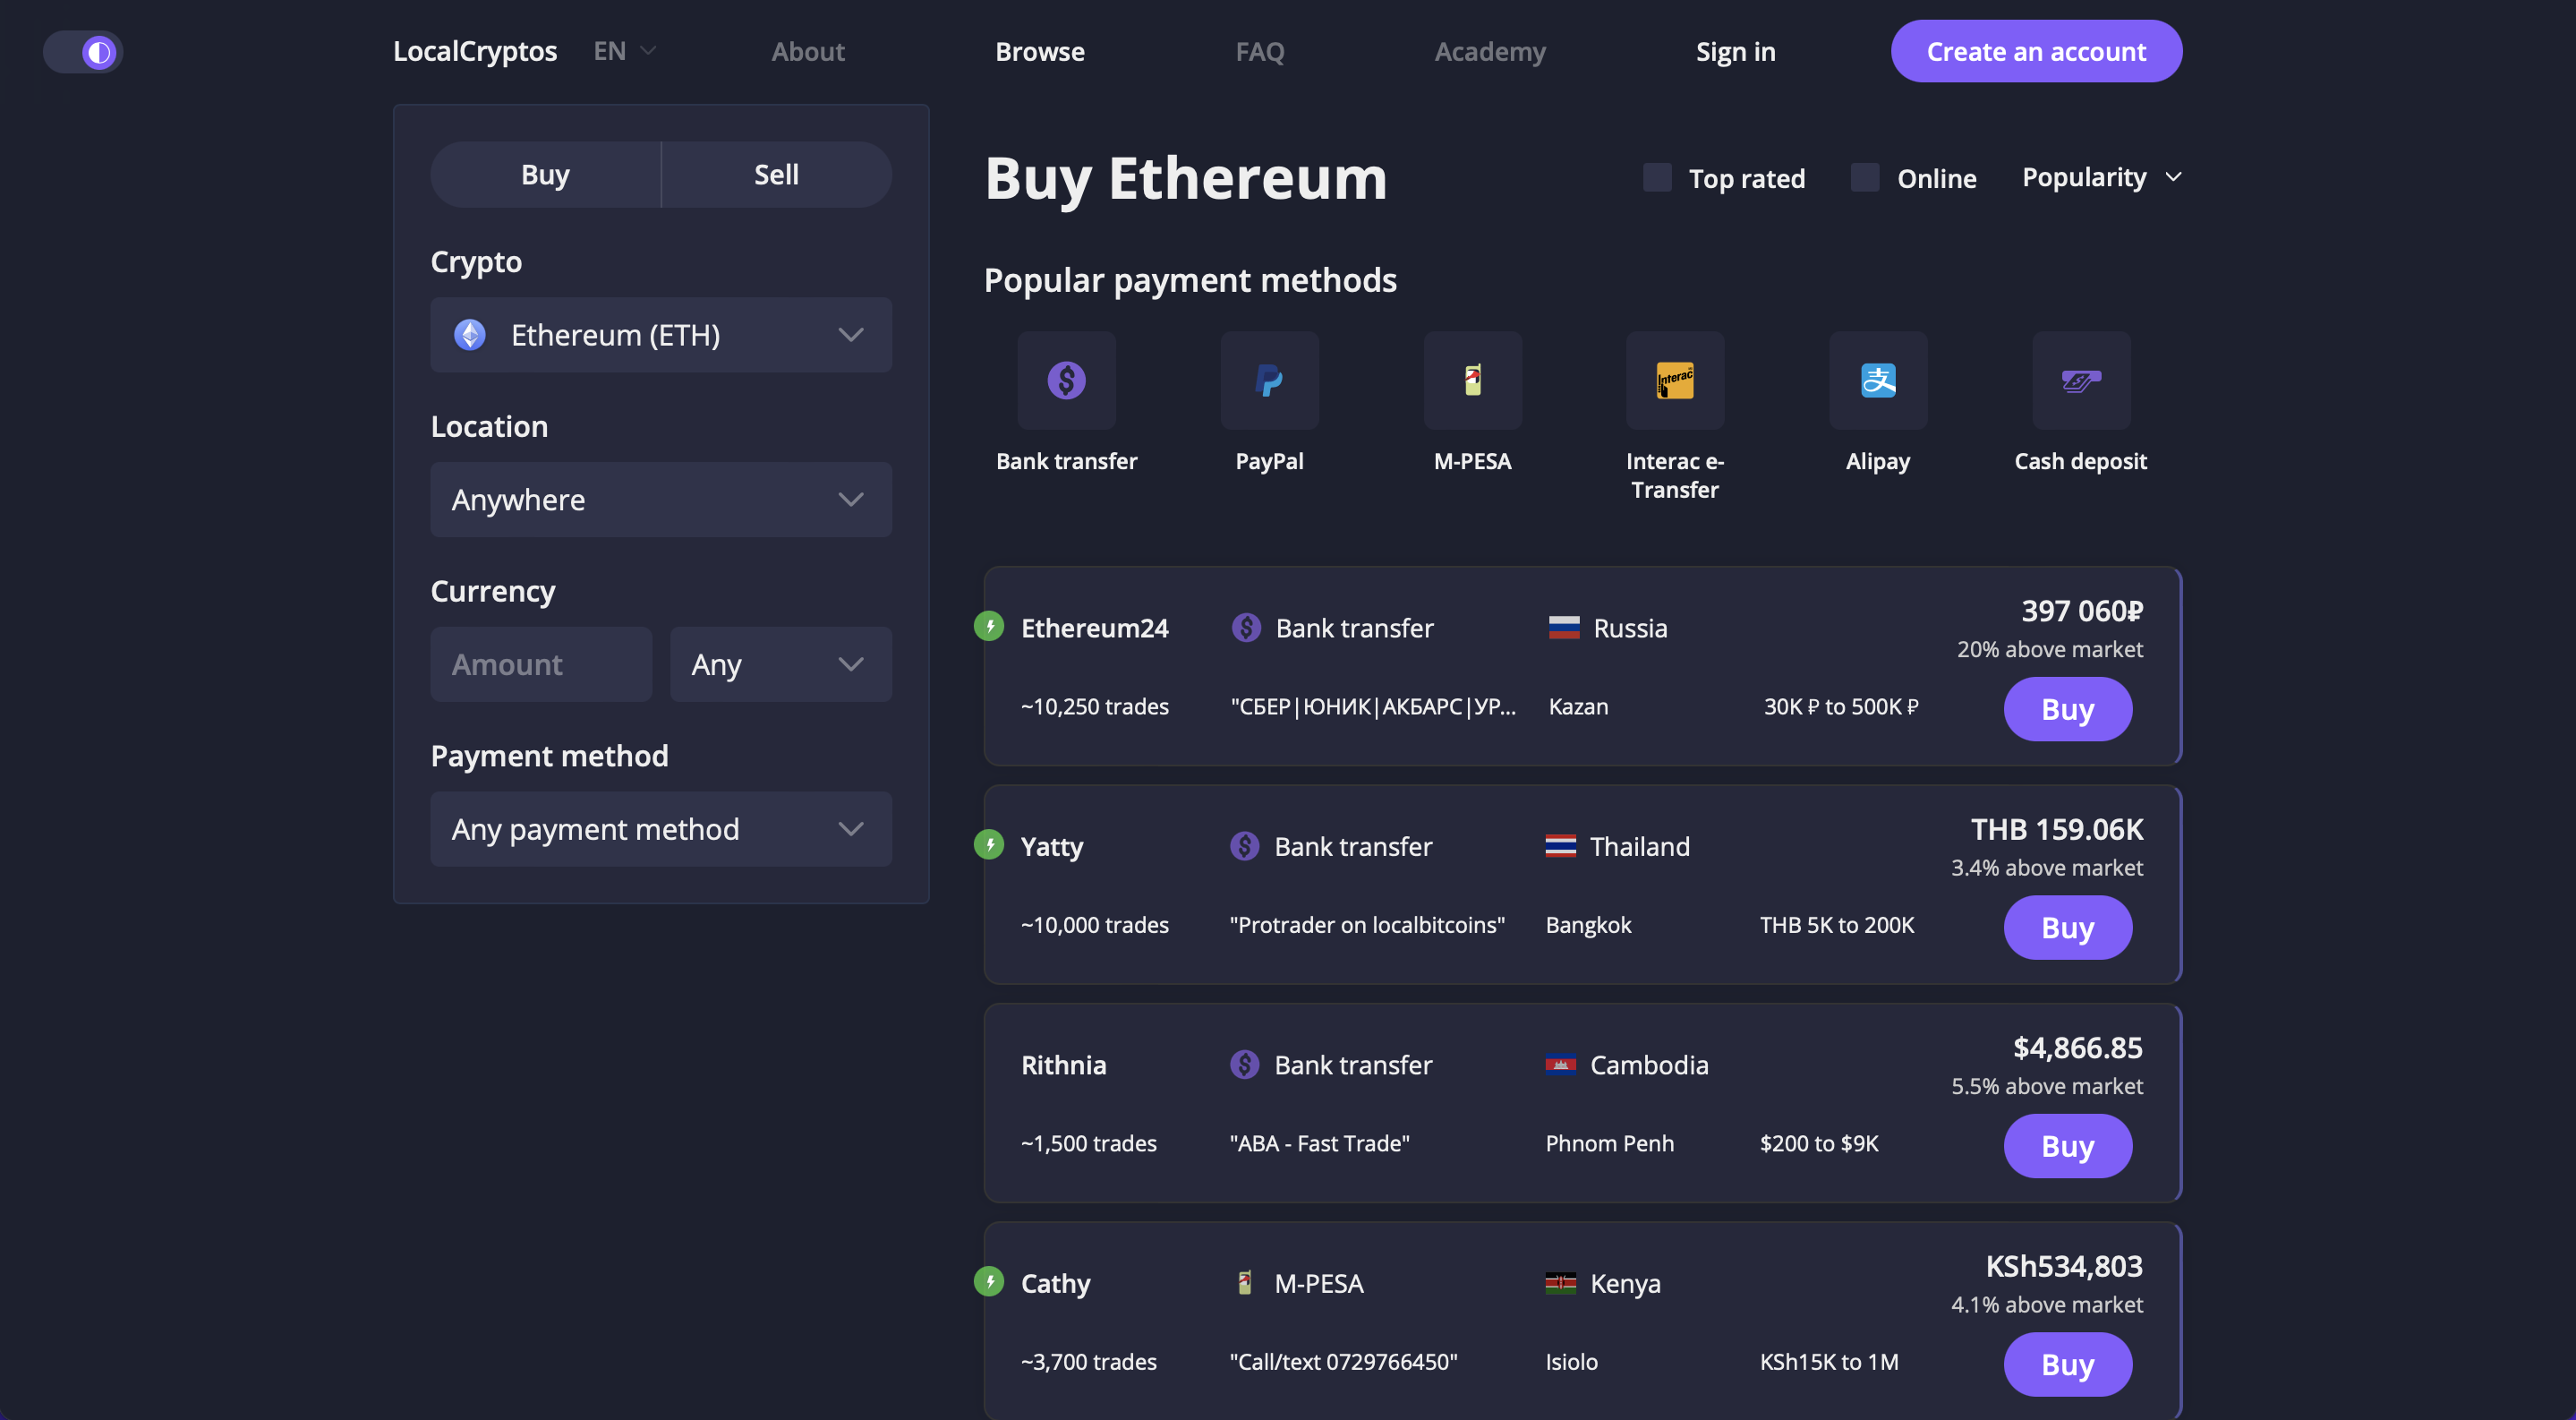This screenshot has width=2576, height=1420.
Task: Enable the Top rated filter checkbox
Action: click(1656, 177)
